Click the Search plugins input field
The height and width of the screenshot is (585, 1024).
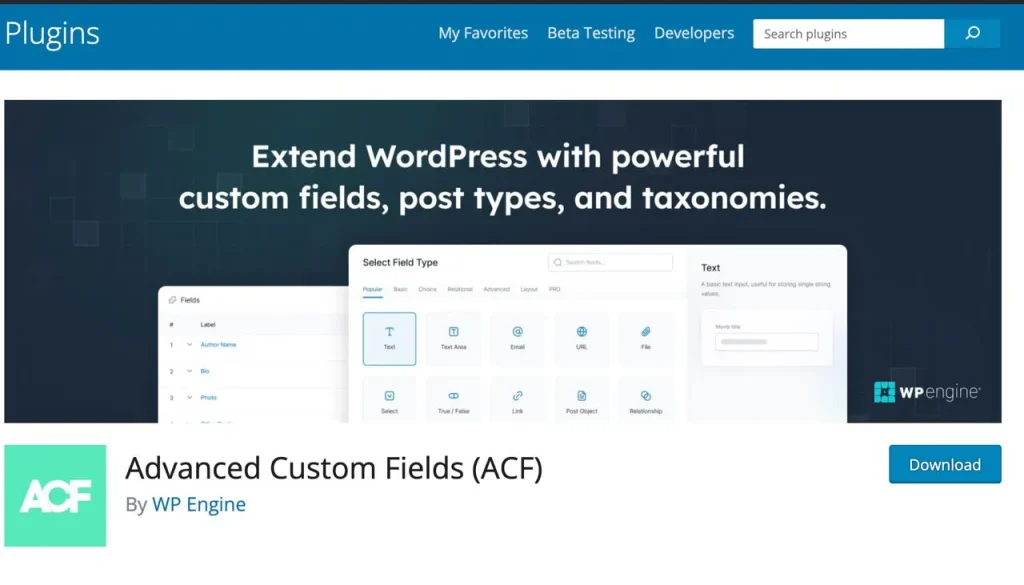pyautogui.click(x=848, y=34)
